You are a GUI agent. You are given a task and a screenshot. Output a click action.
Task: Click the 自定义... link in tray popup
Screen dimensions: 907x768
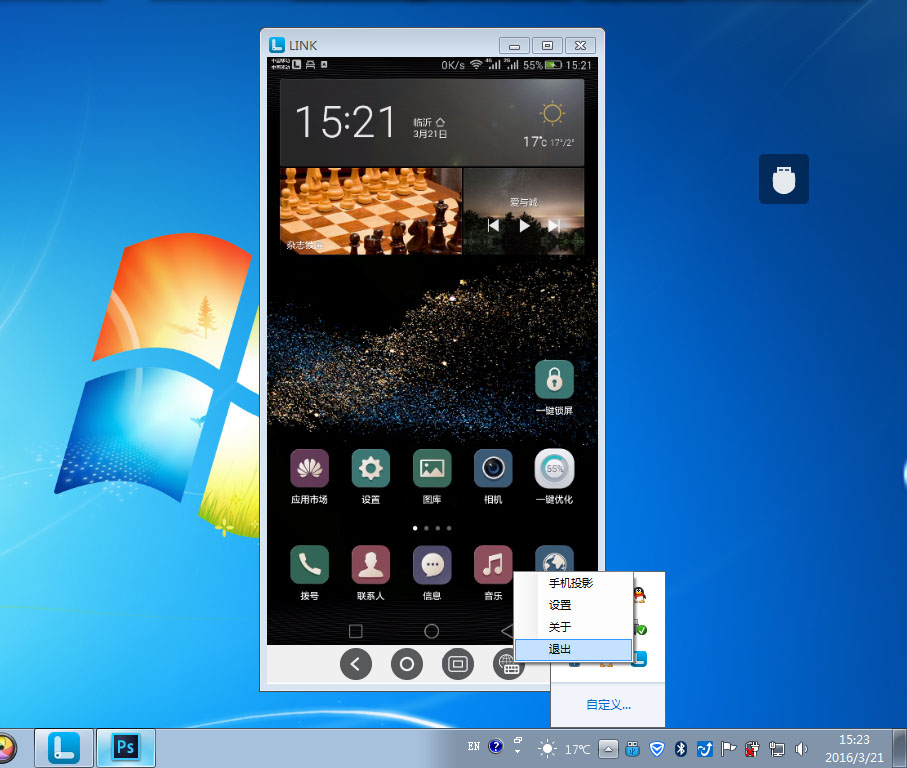coord(608,705)
